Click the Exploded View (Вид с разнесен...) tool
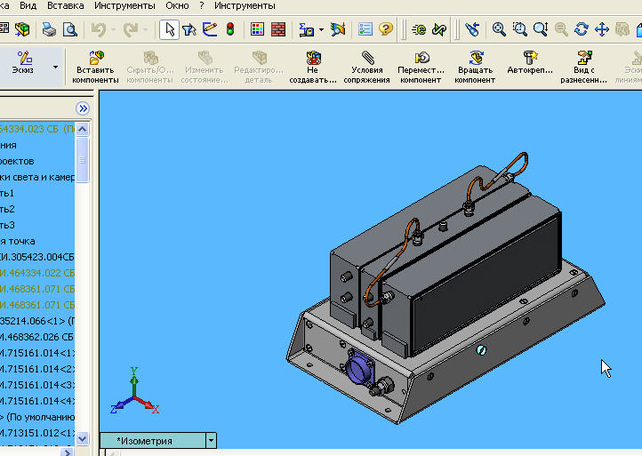642x456 pixels. click(584, 67)
